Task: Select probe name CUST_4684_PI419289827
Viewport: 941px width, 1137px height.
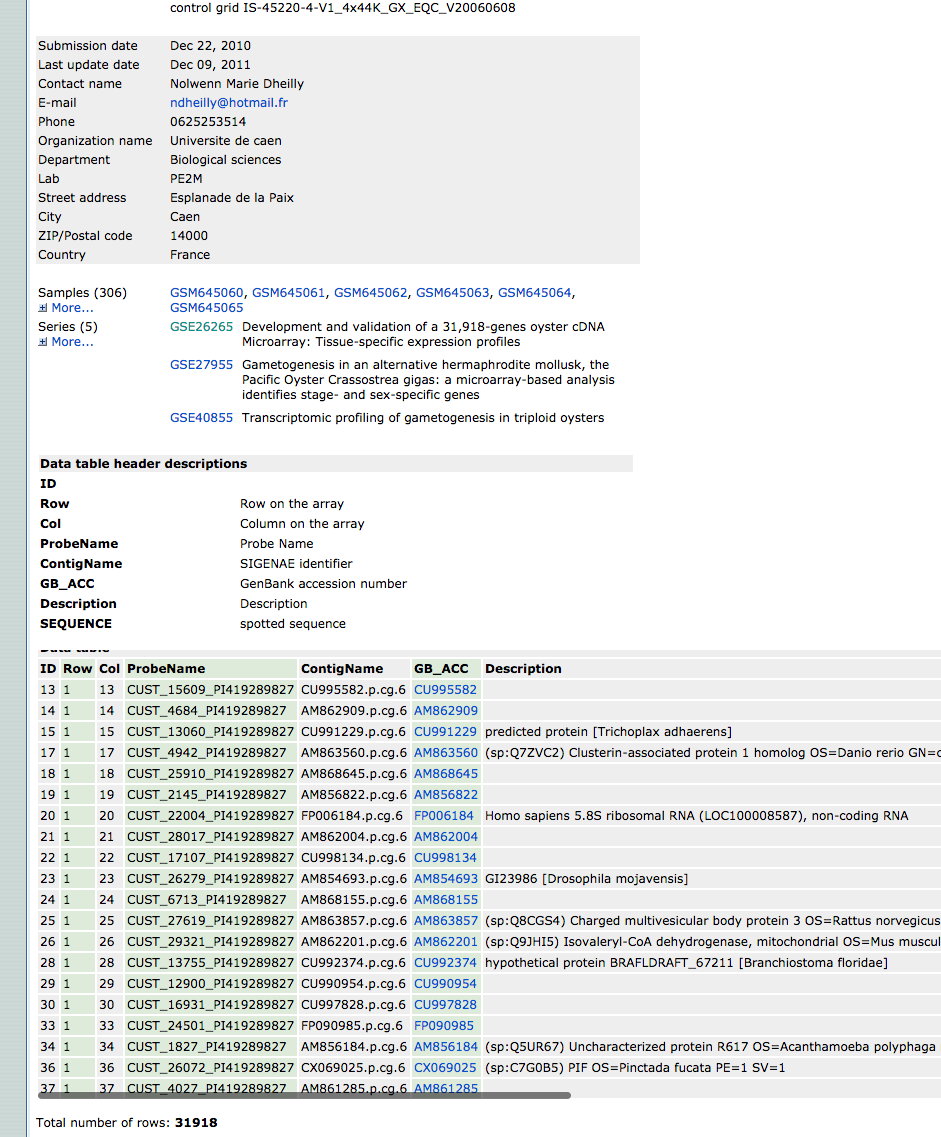Action: coord(207,711)
